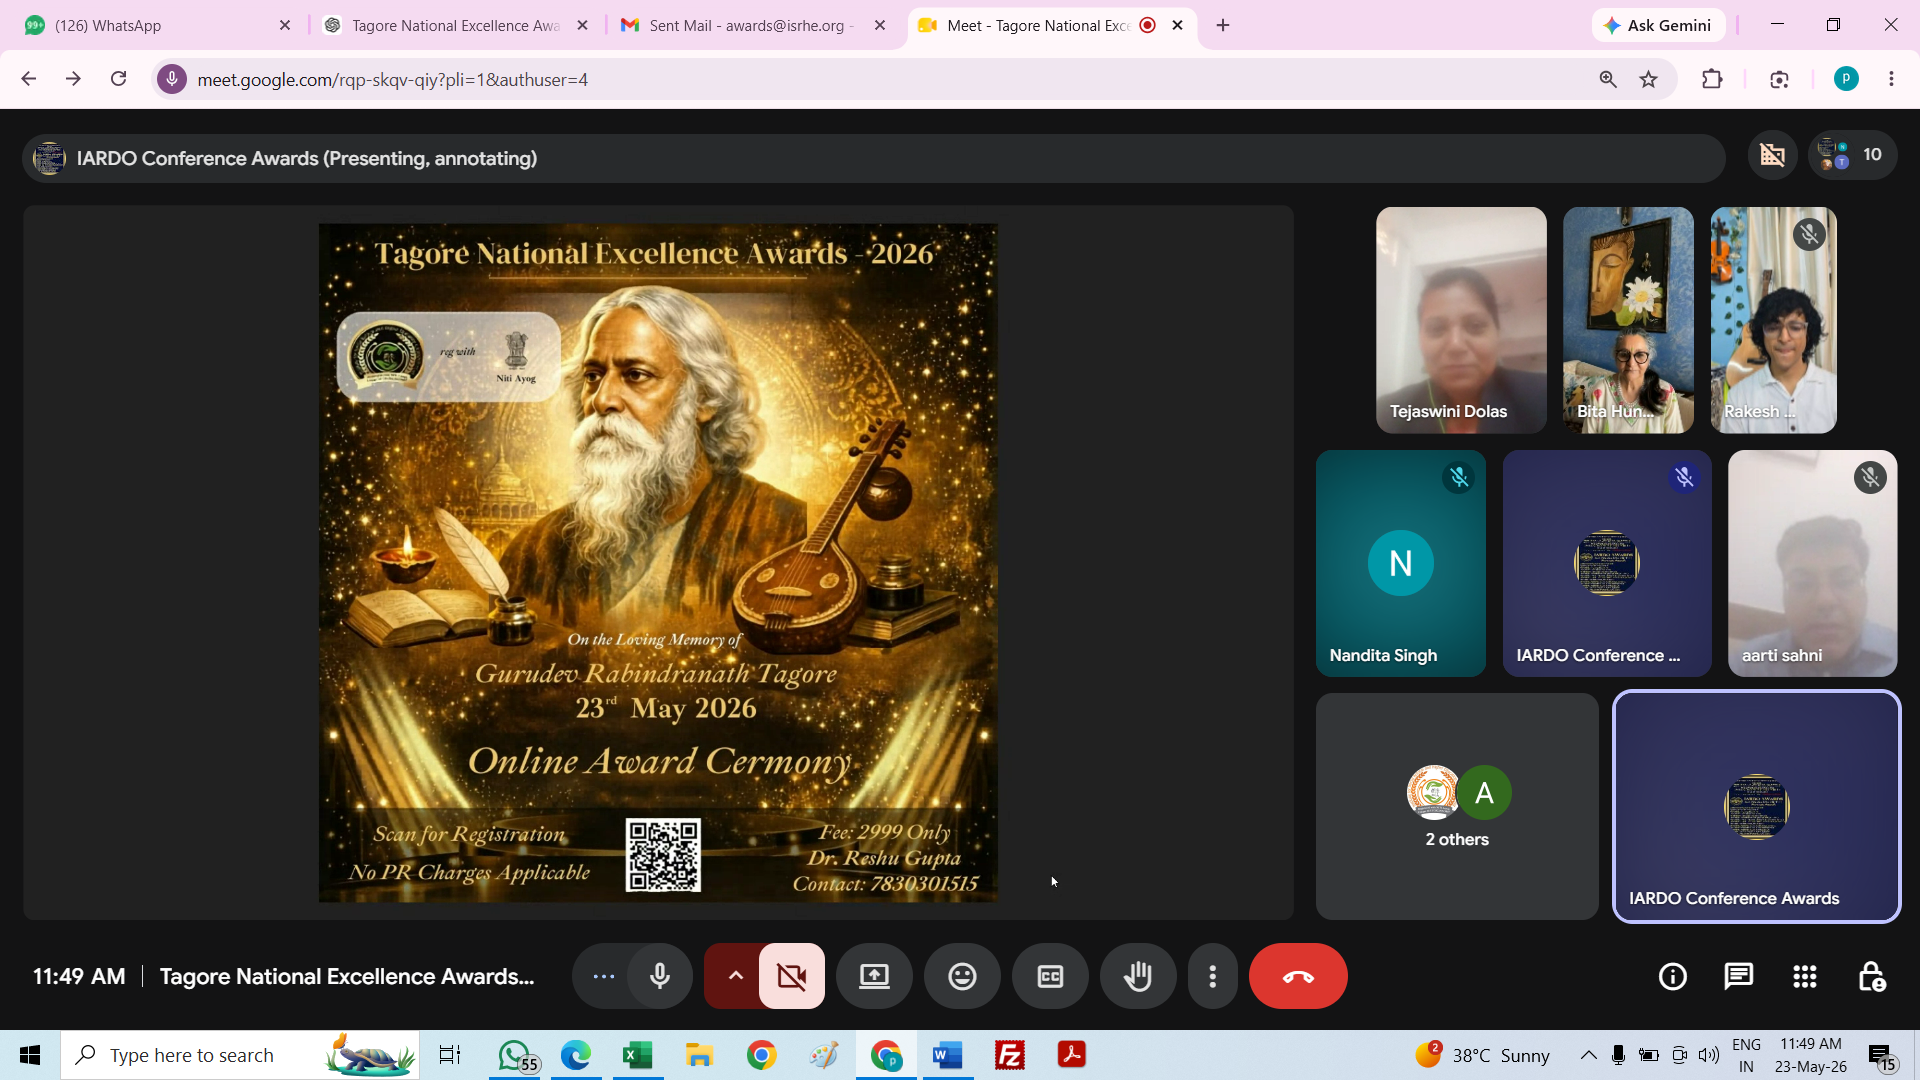Open File Explorer from the taskbar
Image resolution: width=1920 pixels, height=1080 pixels.
coord(699,1055)
